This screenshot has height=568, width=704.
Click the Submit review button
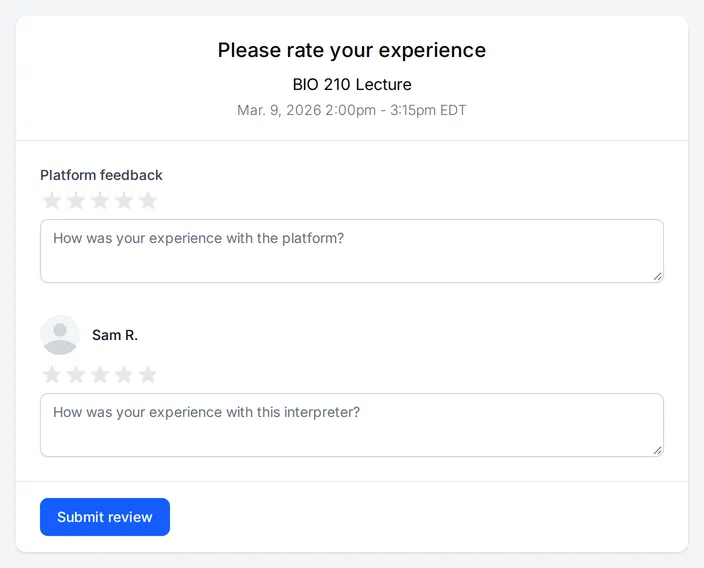105,517
